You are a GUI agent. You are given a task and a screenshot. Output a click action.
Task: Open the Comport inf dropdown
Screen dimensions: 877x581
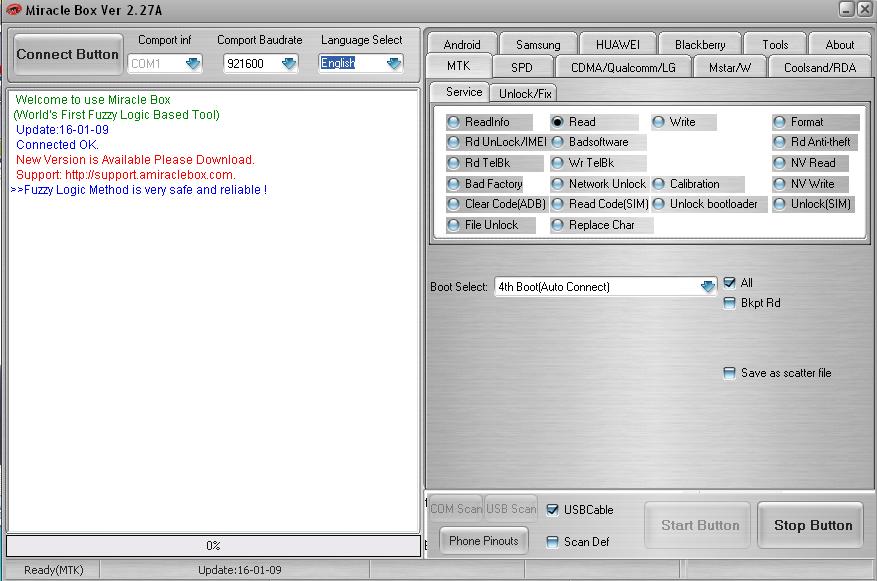(x=195, y=62)
